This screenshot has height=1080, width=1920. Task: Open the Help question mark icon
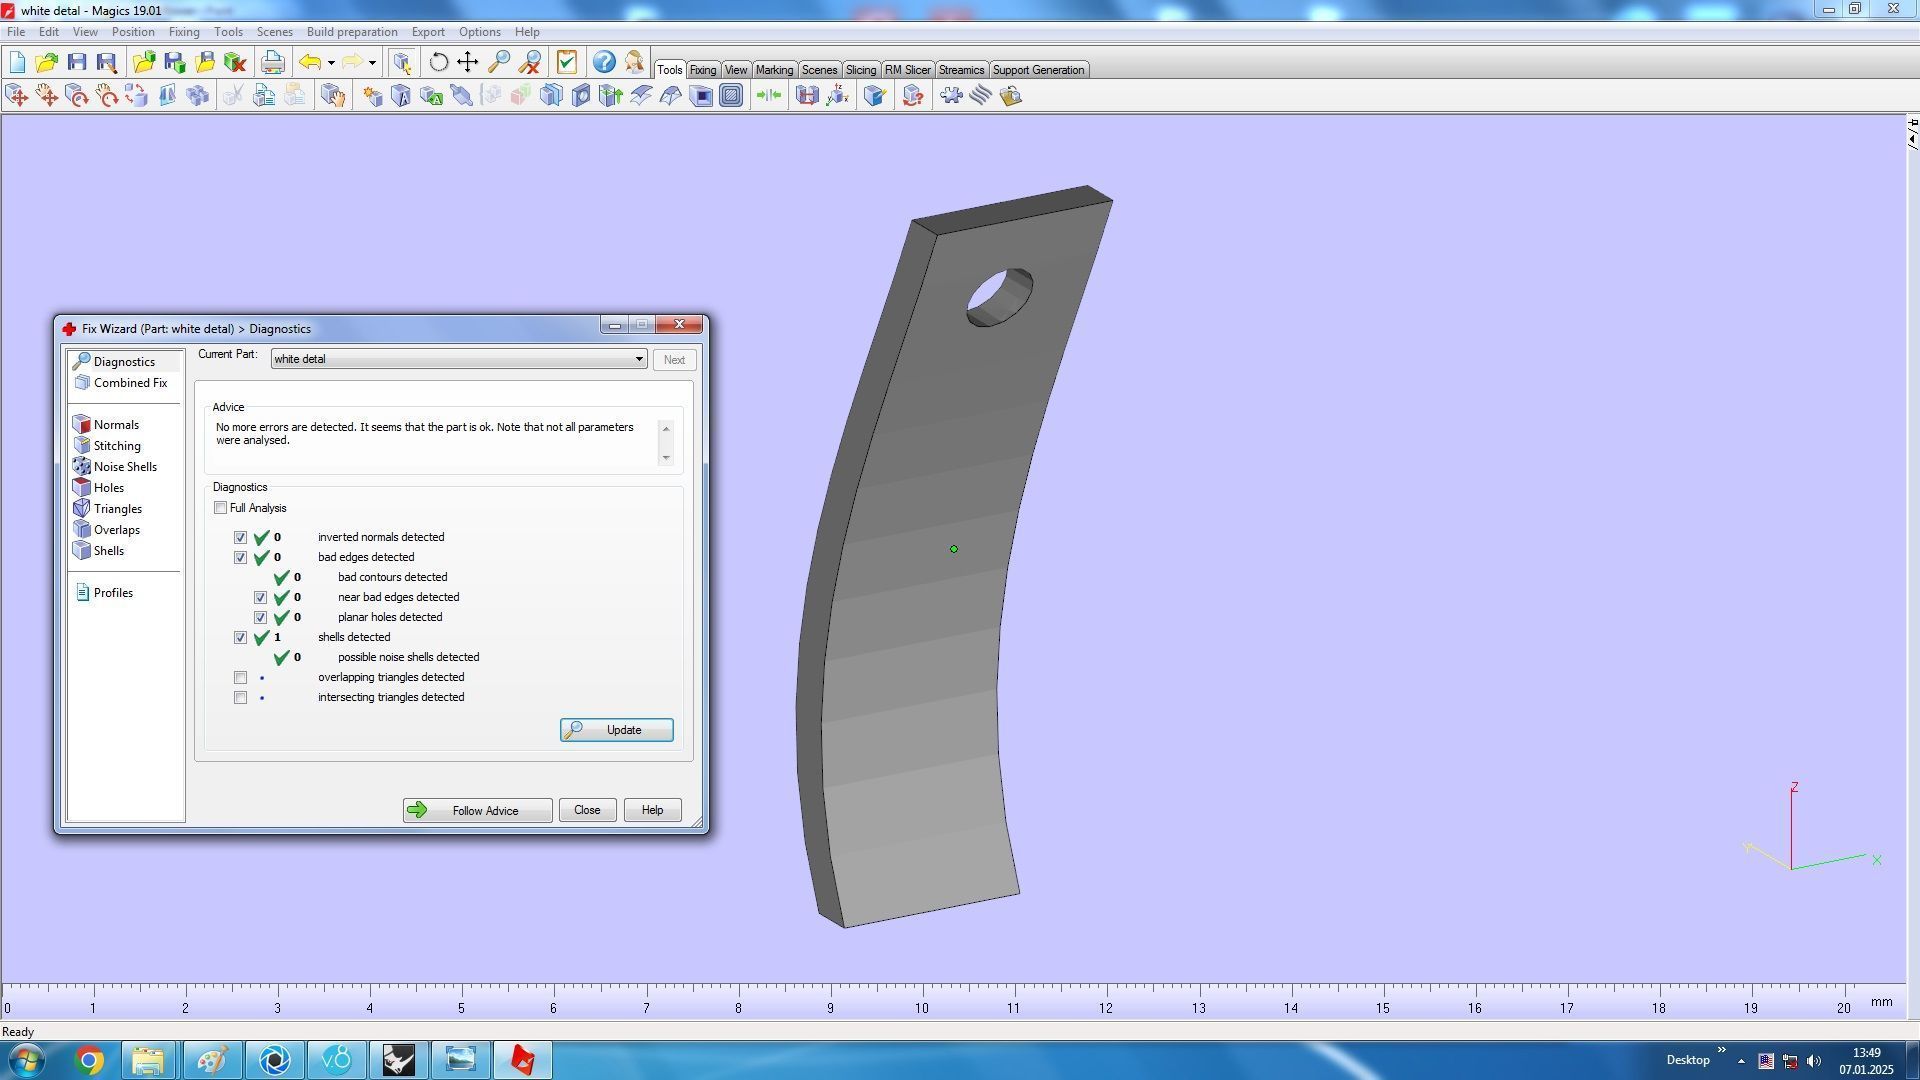pyautogui.click(x=603, y=62)
